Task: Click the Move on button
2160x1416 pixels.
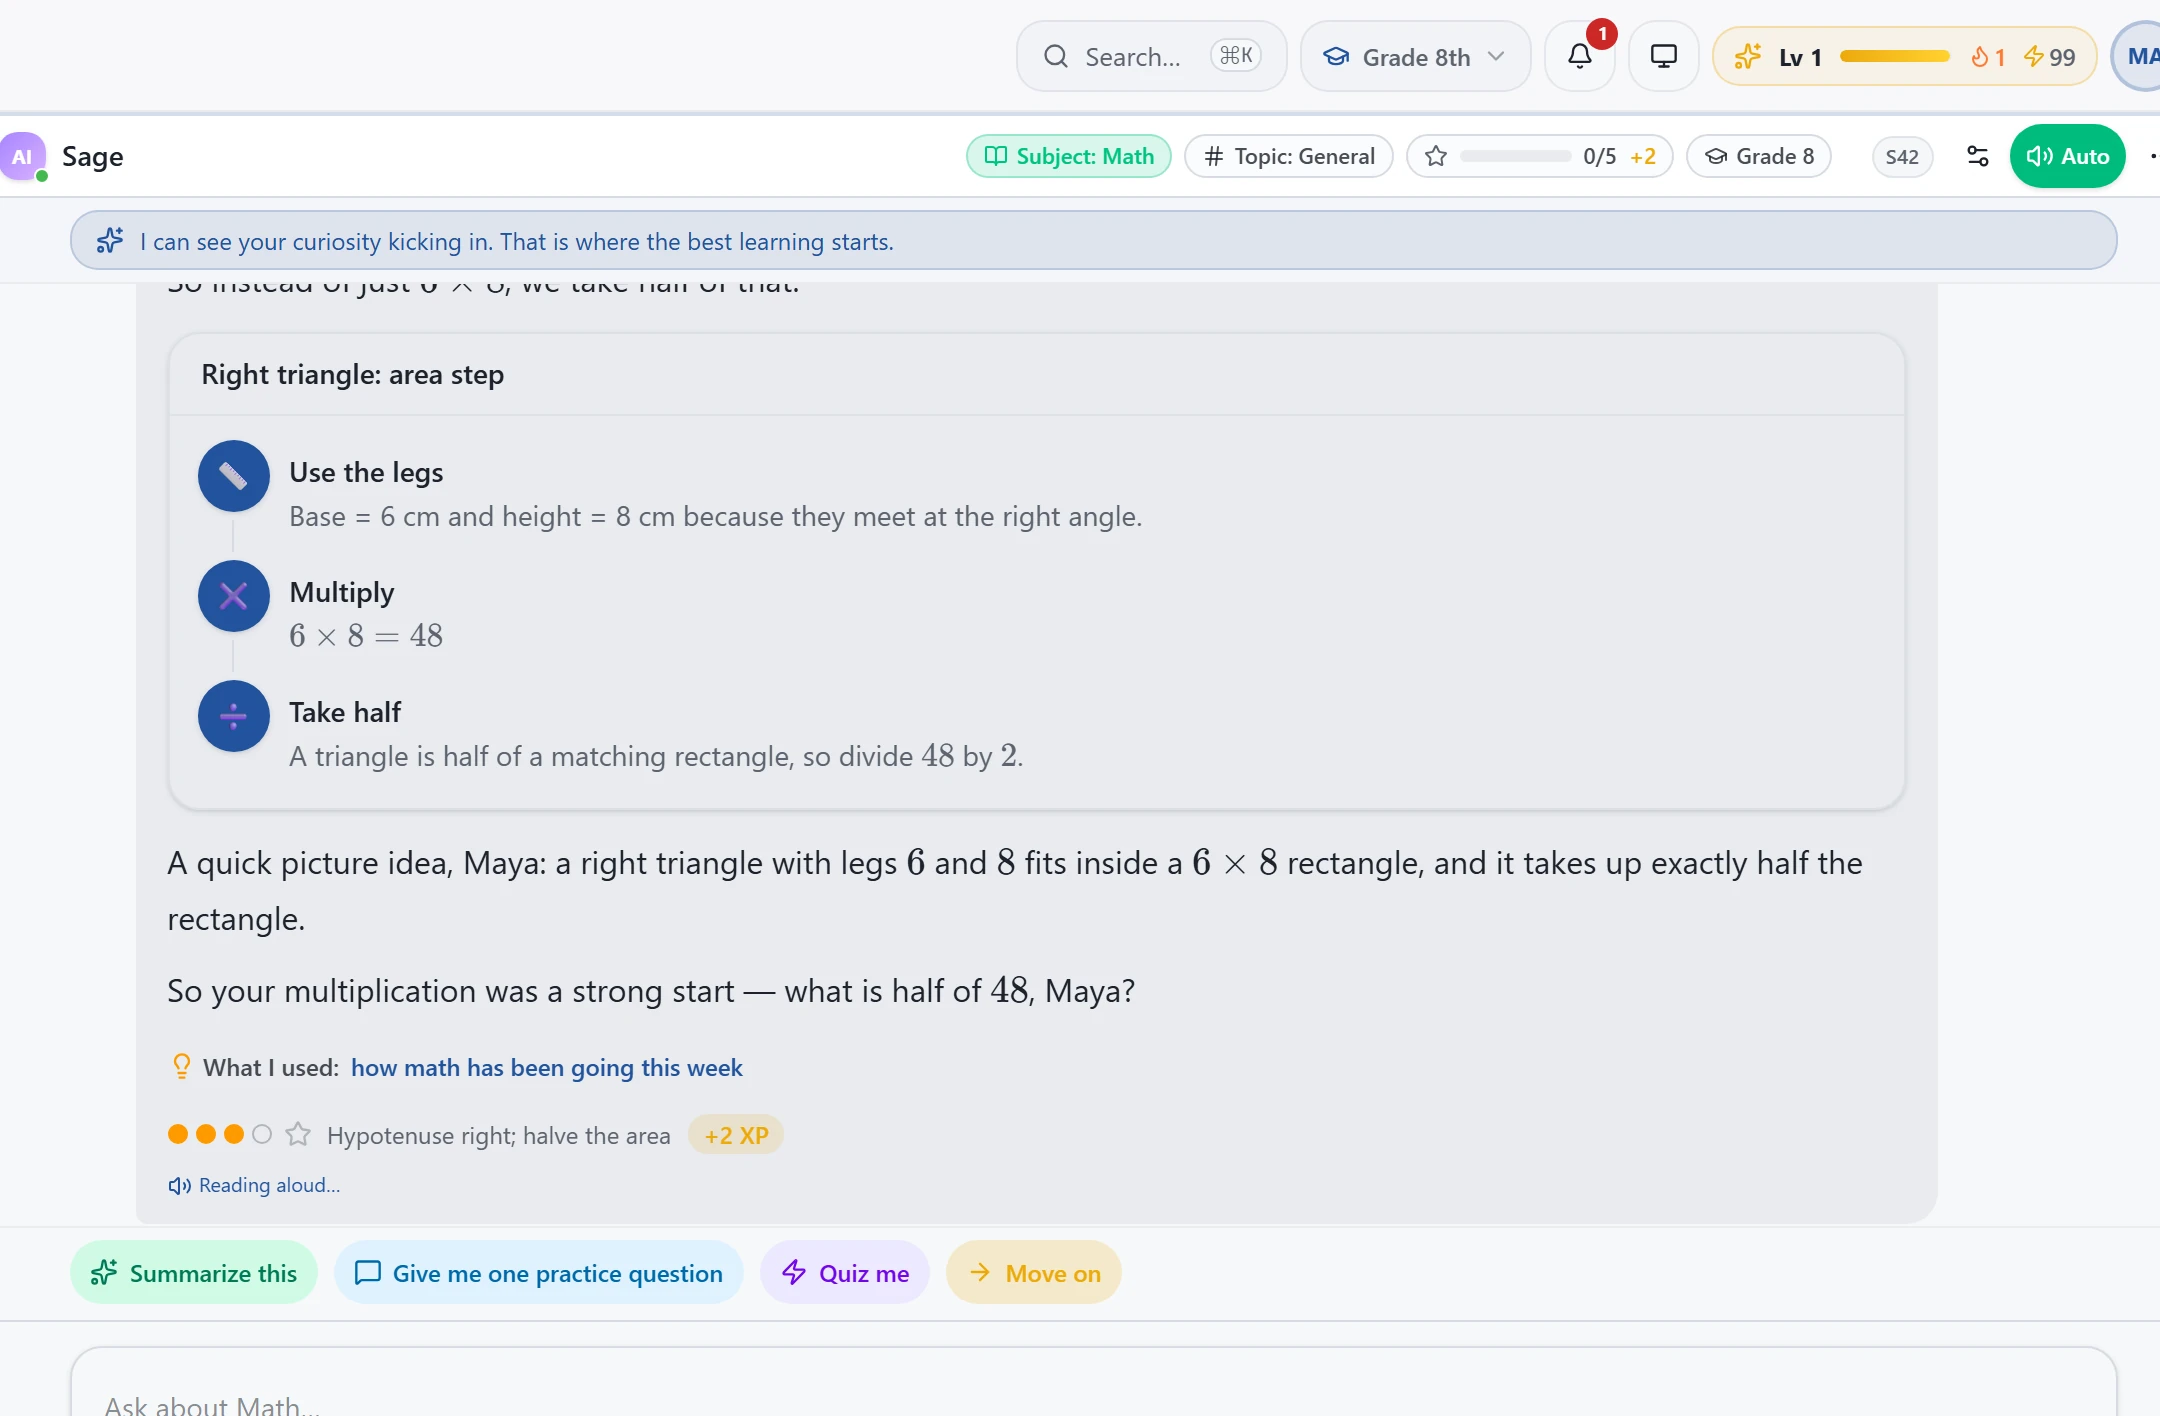Action: point(1034,1273)
